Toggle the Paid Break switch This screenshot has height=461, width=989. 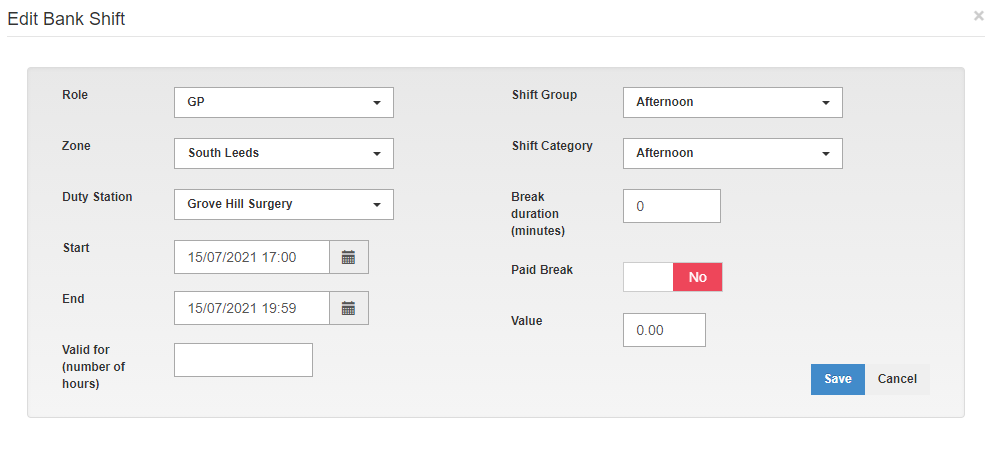672,277
